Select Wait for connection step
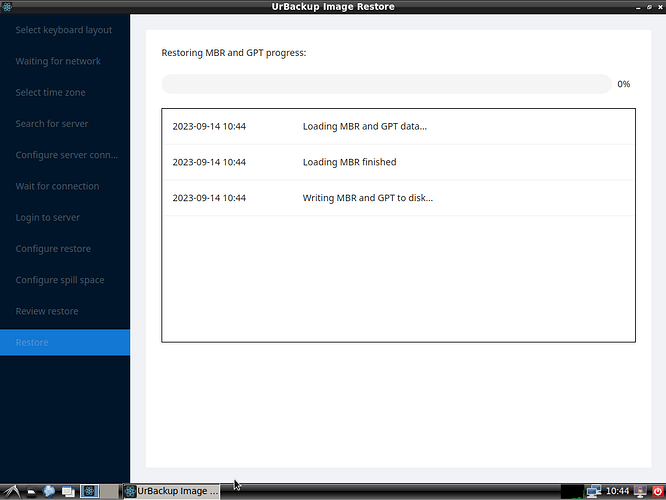Screen dimensions: 666x500 pos(57,186)
